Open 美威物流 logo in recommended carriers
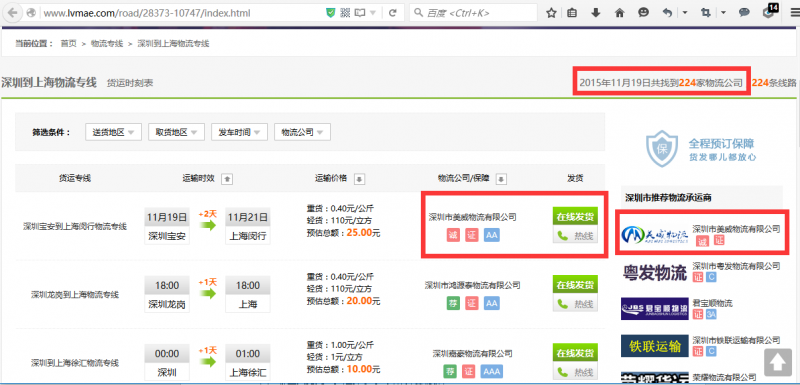Image resolution: width=800 pixels, height=385 pixels. pyautogui.click(x=655, y=234)
